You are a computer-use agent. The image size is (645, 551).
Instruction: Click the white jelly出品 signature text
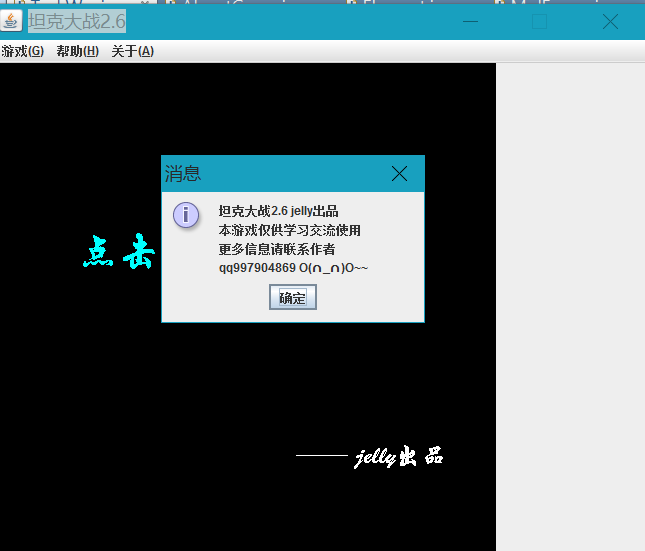pyautogui.click(x=398, y=457)
